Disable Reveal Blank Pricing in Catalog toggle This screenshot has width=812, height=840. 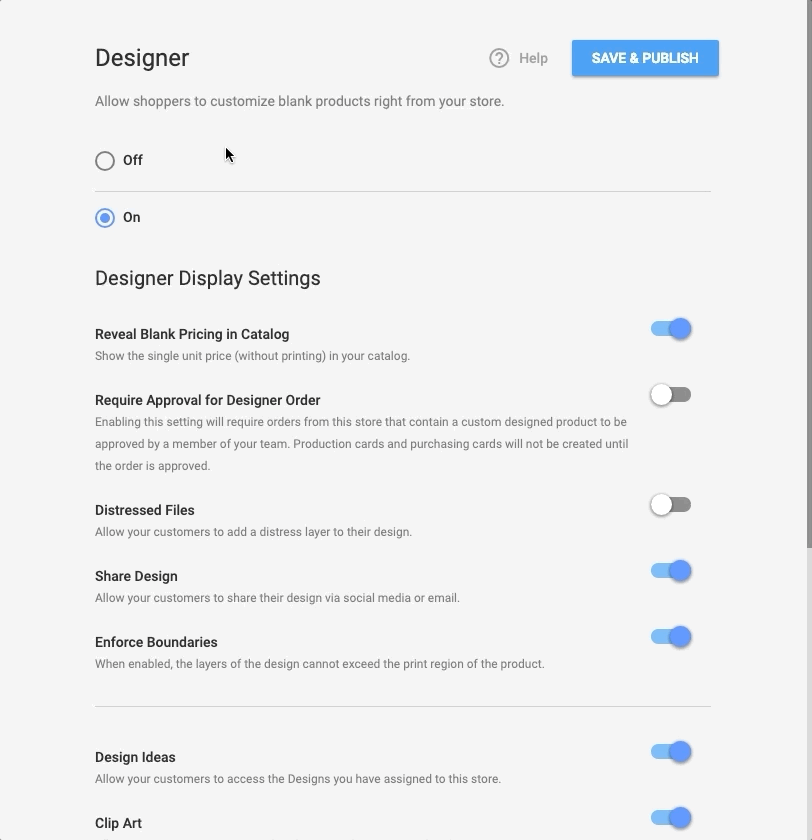pos(671,329)
